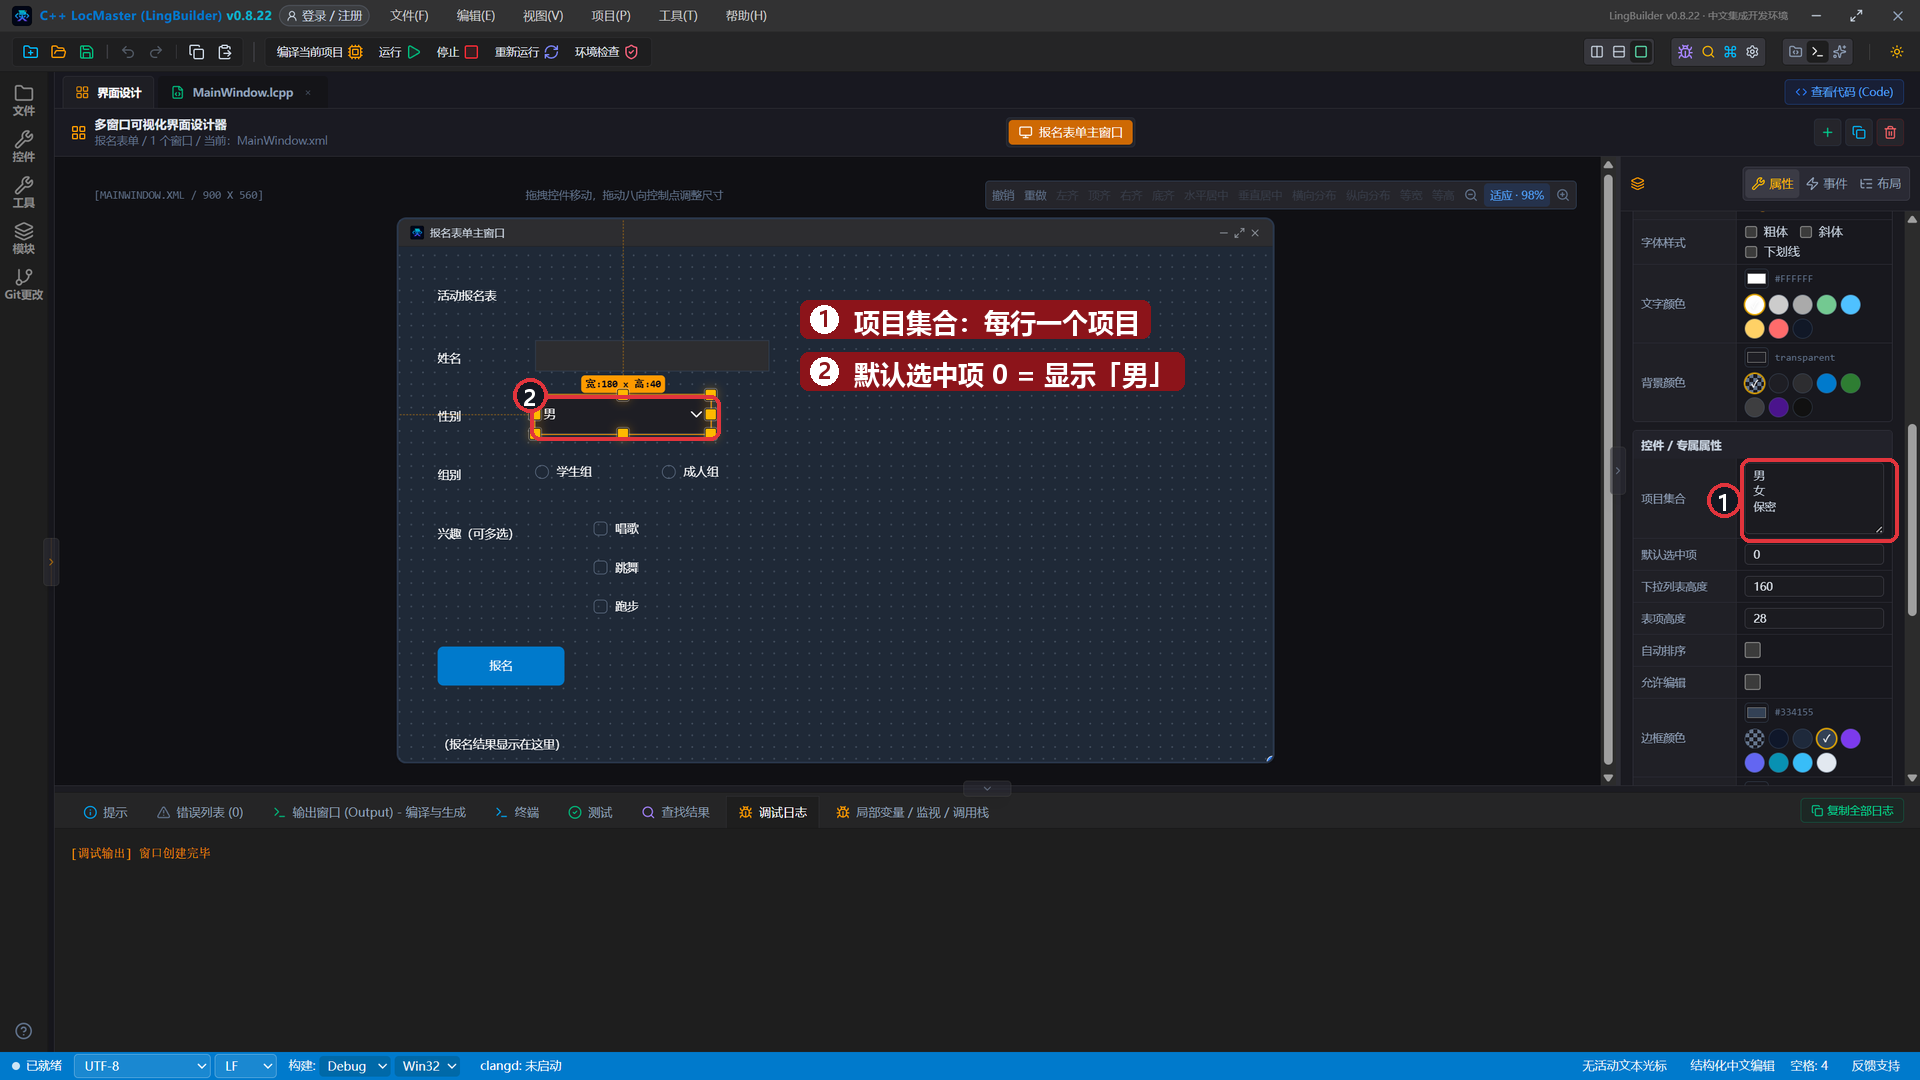Click the open folder icon in toolbar
Screen dimensions: 1920x1080
point(58,52)
